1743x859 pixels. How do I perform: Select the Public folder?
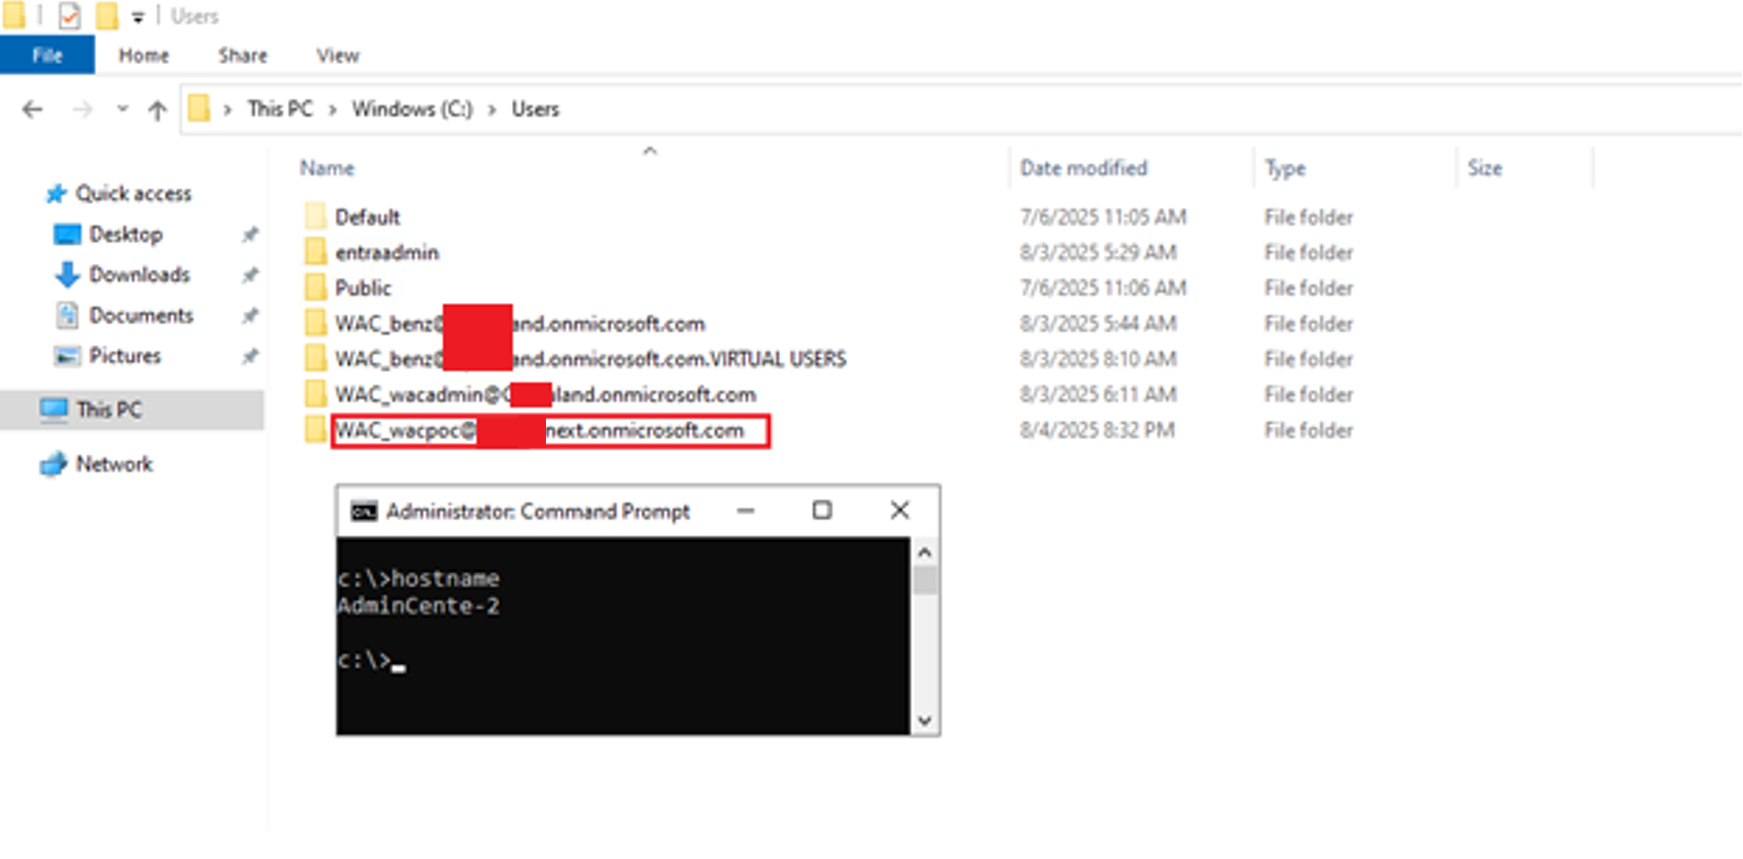click(x=362, y=288)
